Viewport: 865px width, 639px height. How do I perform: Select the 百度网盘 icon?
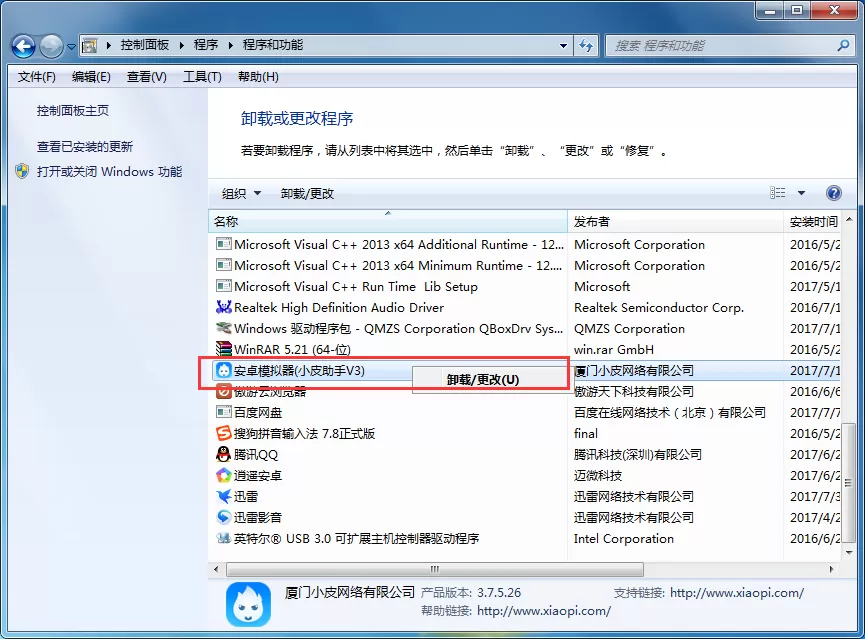(x=223, y=412)
